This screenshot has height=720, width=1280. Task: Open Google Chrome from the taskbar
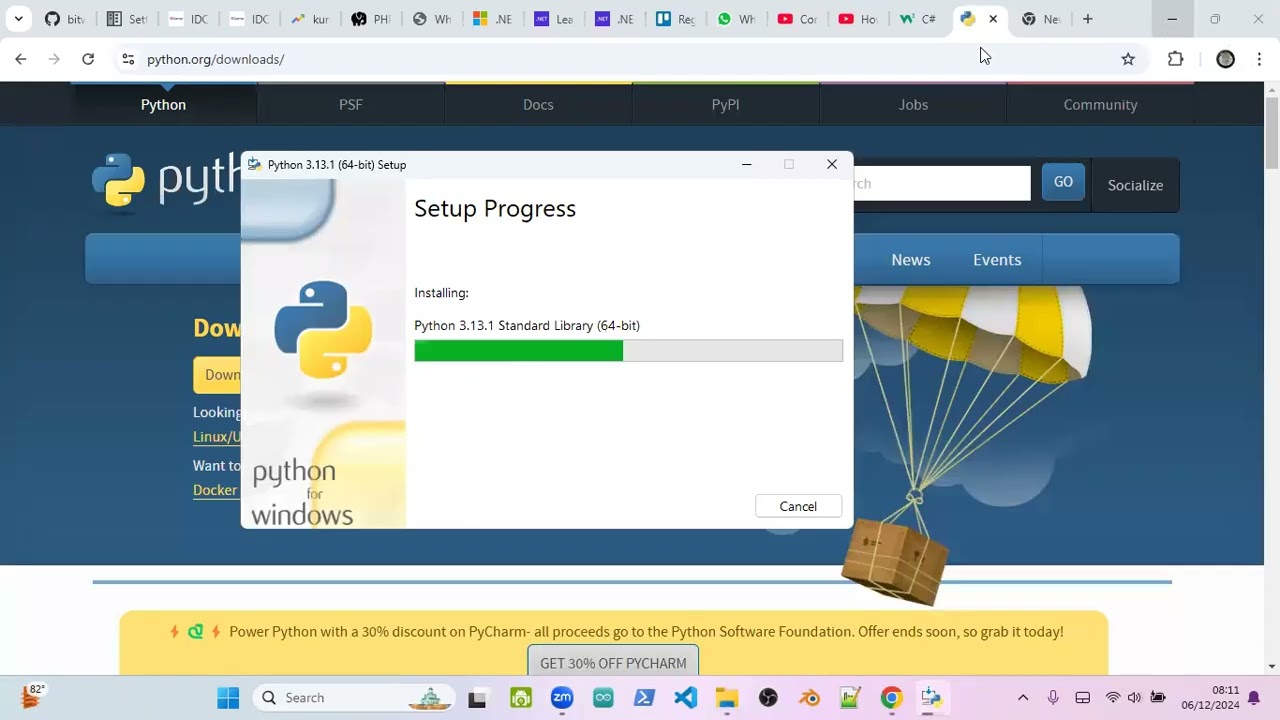pyautogui.click(x=891, y=698)
